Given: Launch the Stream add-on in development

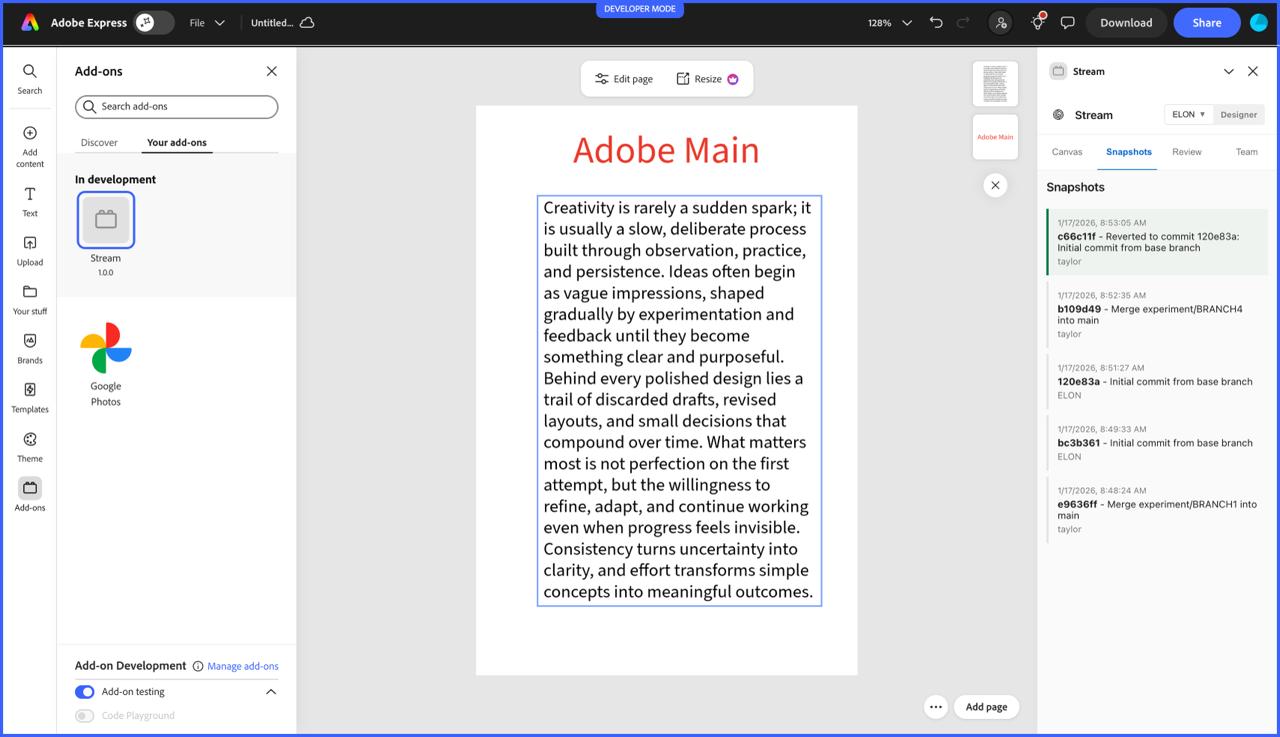Looking at the screenshot, I should [106, 220].
